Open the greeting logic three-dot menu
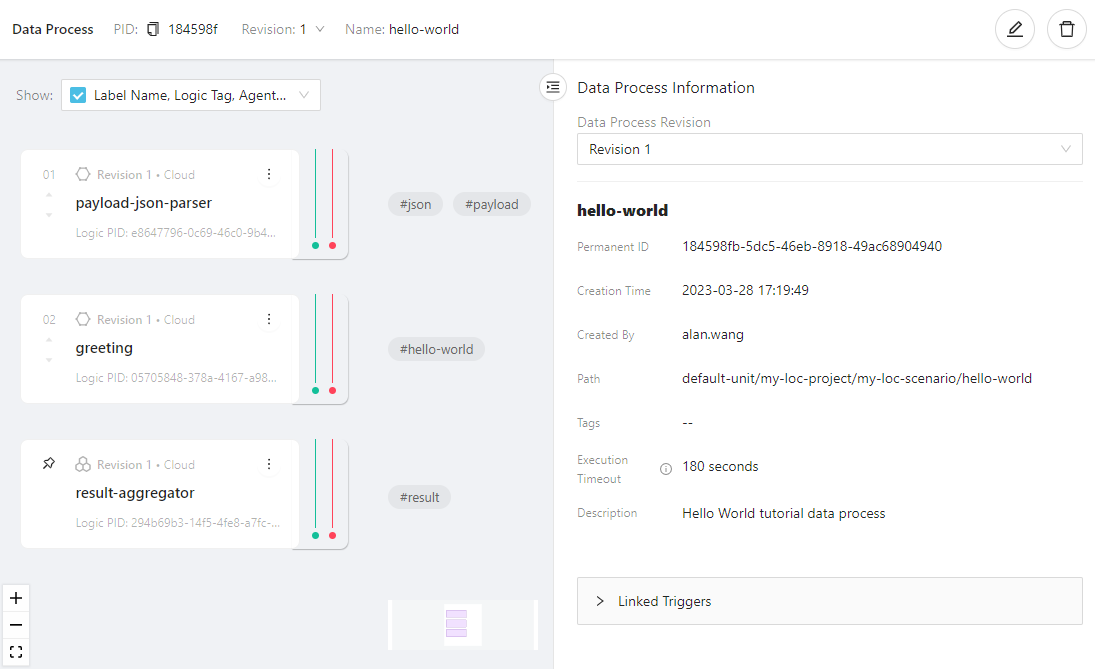The width and height of the screenshot is (1098, 669). (268, 319)
